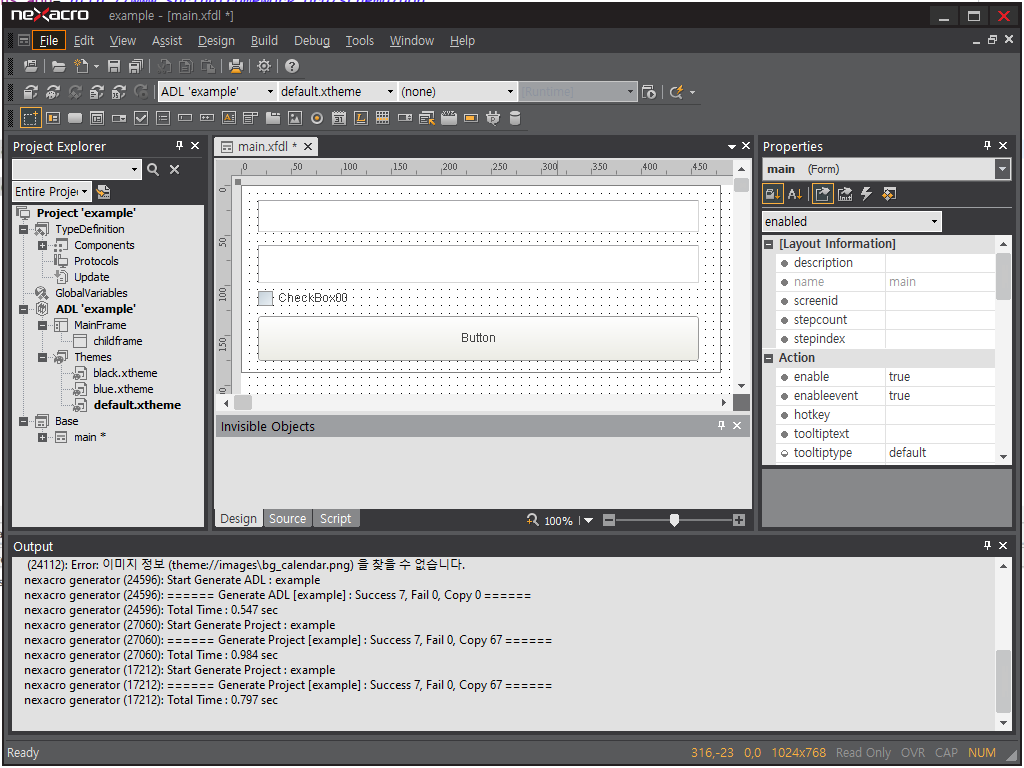Select the Button component tool
The image size is (1024, 768).
[x=75, y=118]
